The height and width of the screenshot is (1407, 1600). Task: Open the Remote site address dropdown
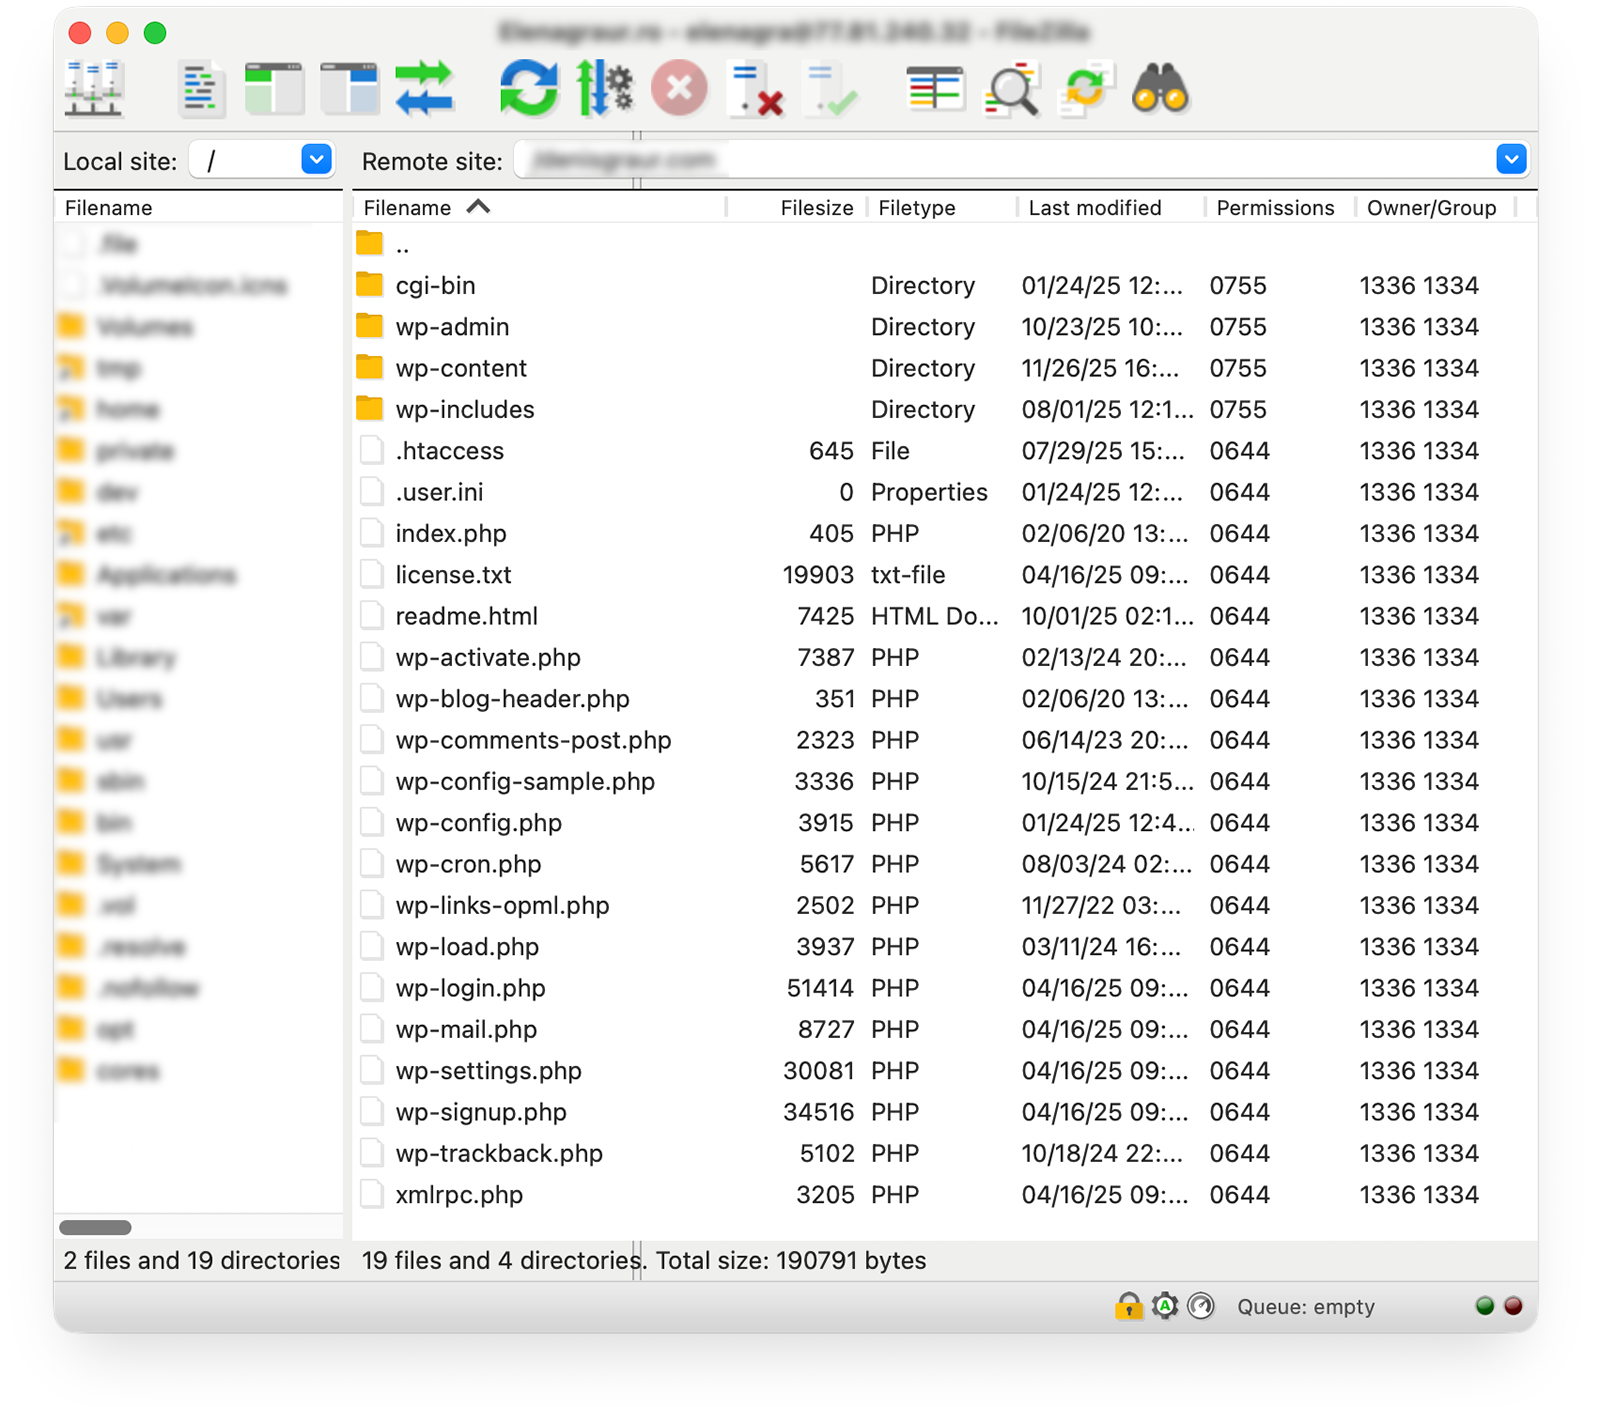click(x=1511, y=158)
